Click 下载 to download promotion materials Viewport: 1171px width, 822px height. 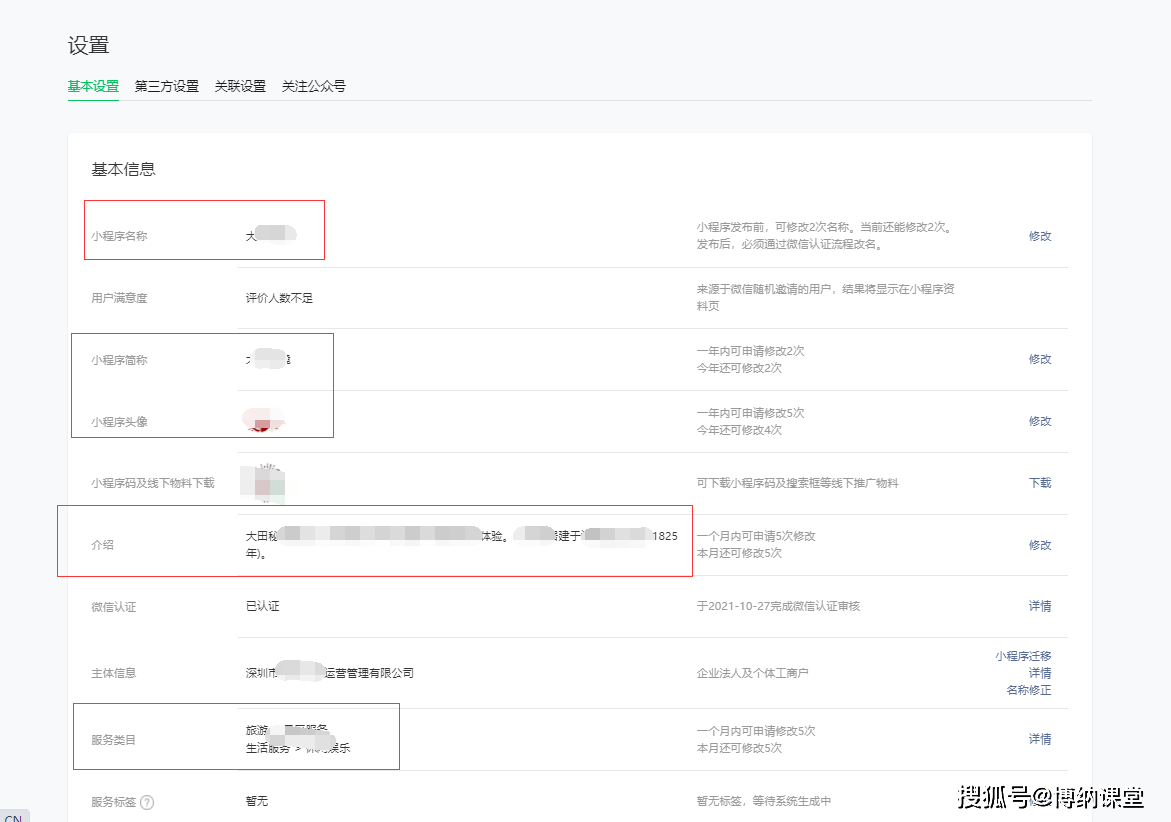1039,483
